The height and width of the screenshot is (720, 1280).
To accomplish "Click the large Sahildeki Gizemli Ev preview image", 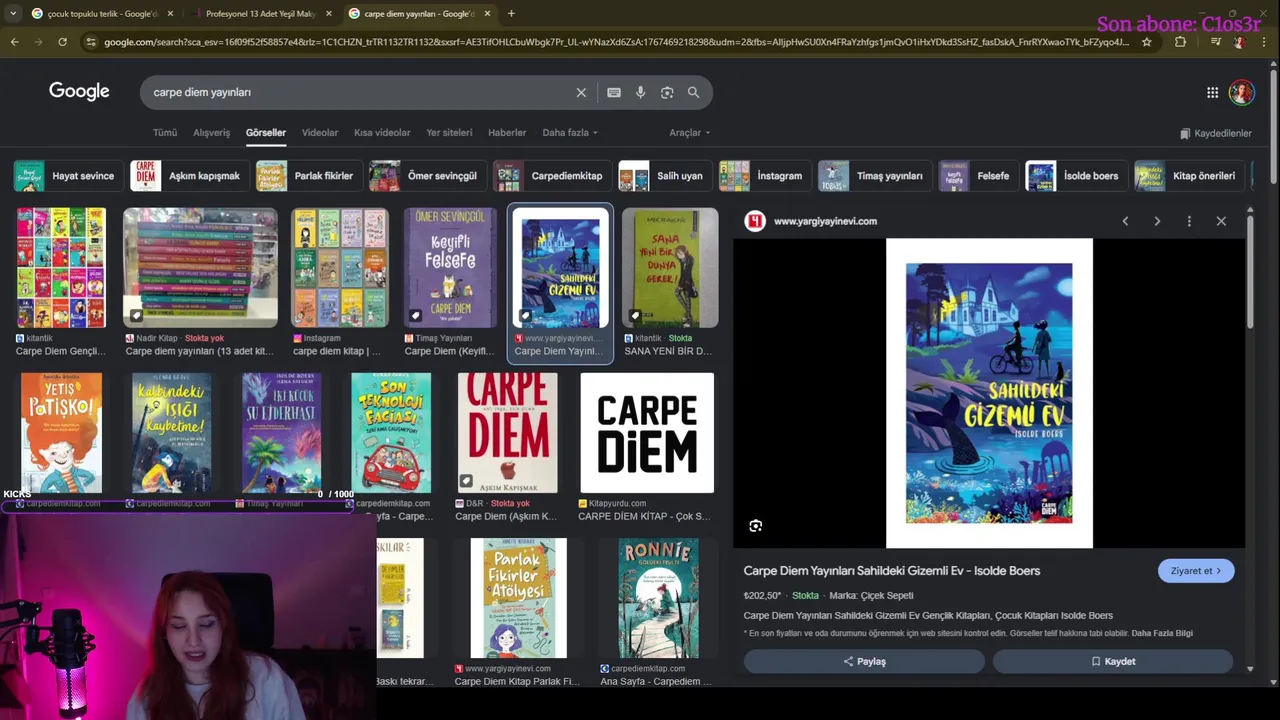I will [989, 393].
